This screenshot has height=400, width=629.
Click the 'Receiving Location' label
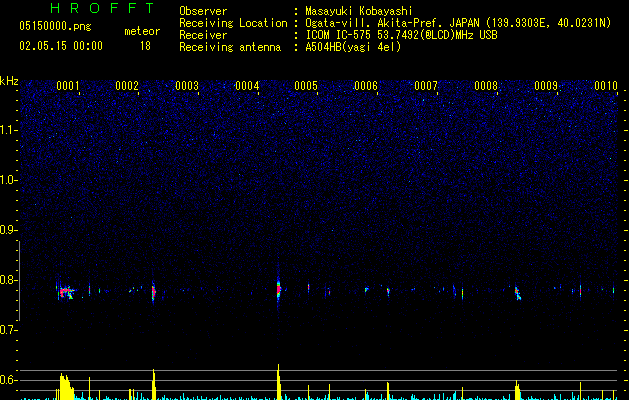(233, 23)
